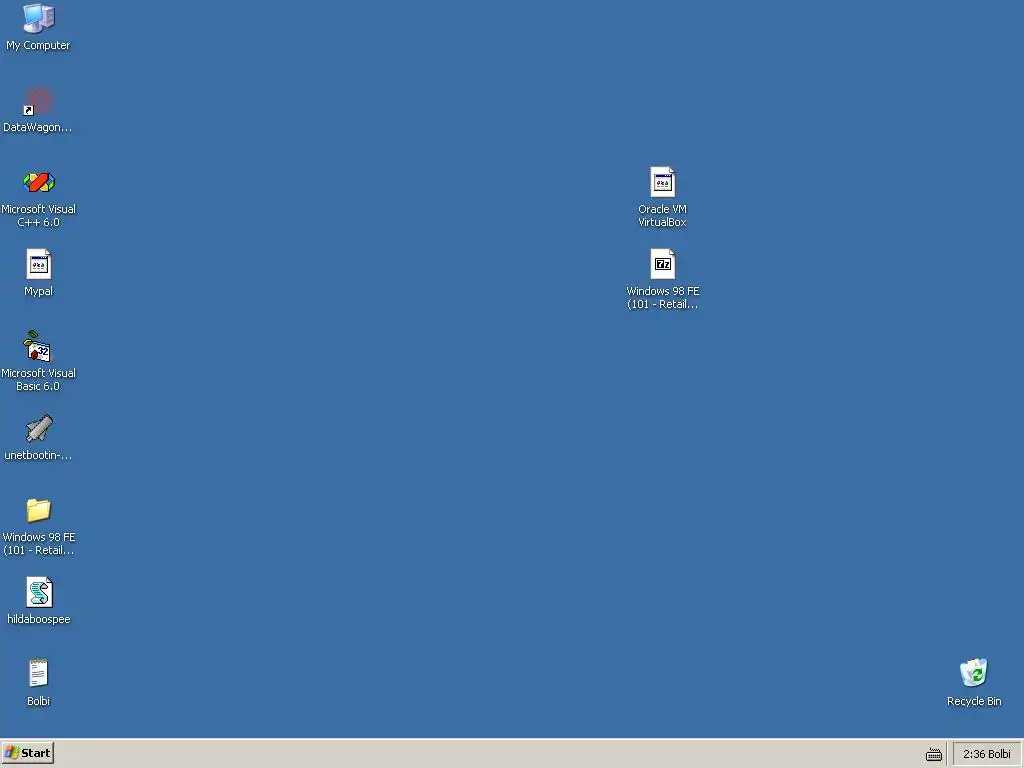Click the "My Computer" label text
The height and width of the screenshot is (768, 1024).
click(38, 45)
